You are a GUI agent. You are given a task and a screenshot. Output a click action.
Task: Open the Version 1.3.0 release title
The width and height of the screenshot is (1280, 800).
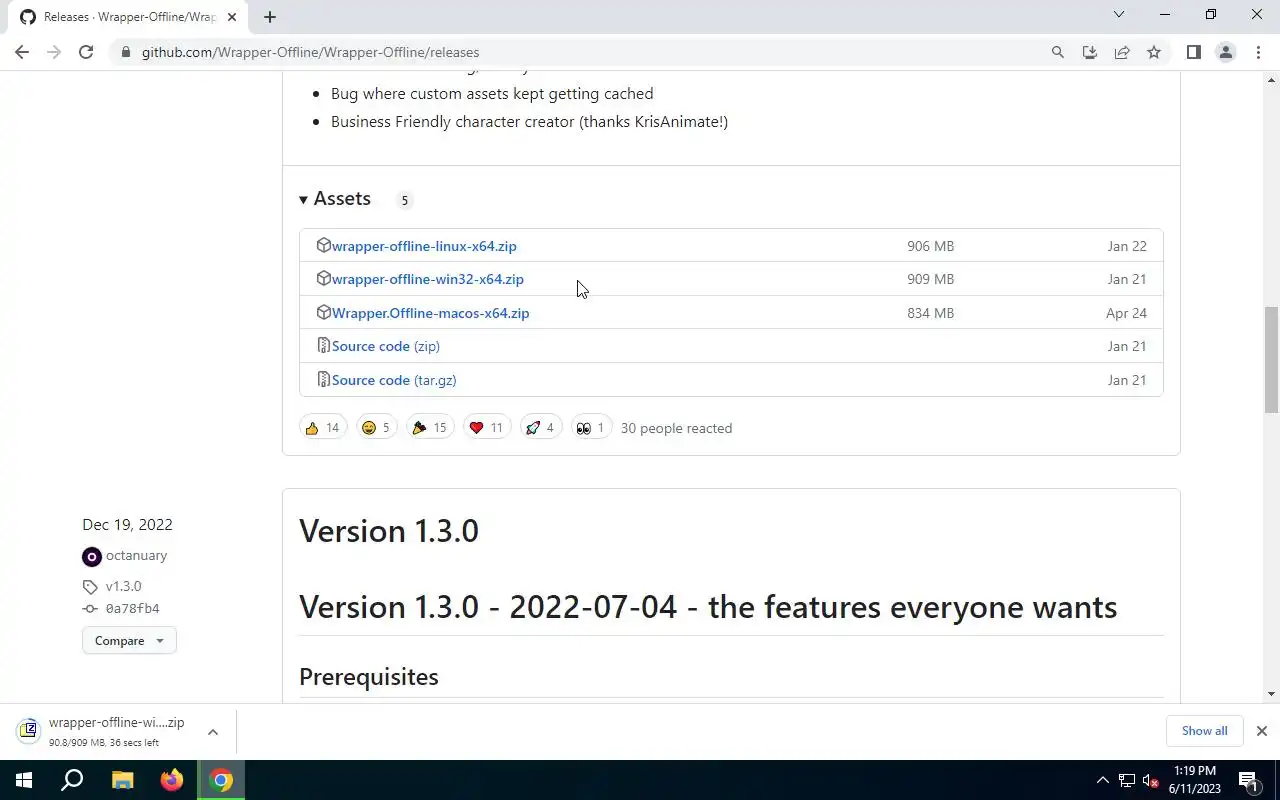point(389,531)
